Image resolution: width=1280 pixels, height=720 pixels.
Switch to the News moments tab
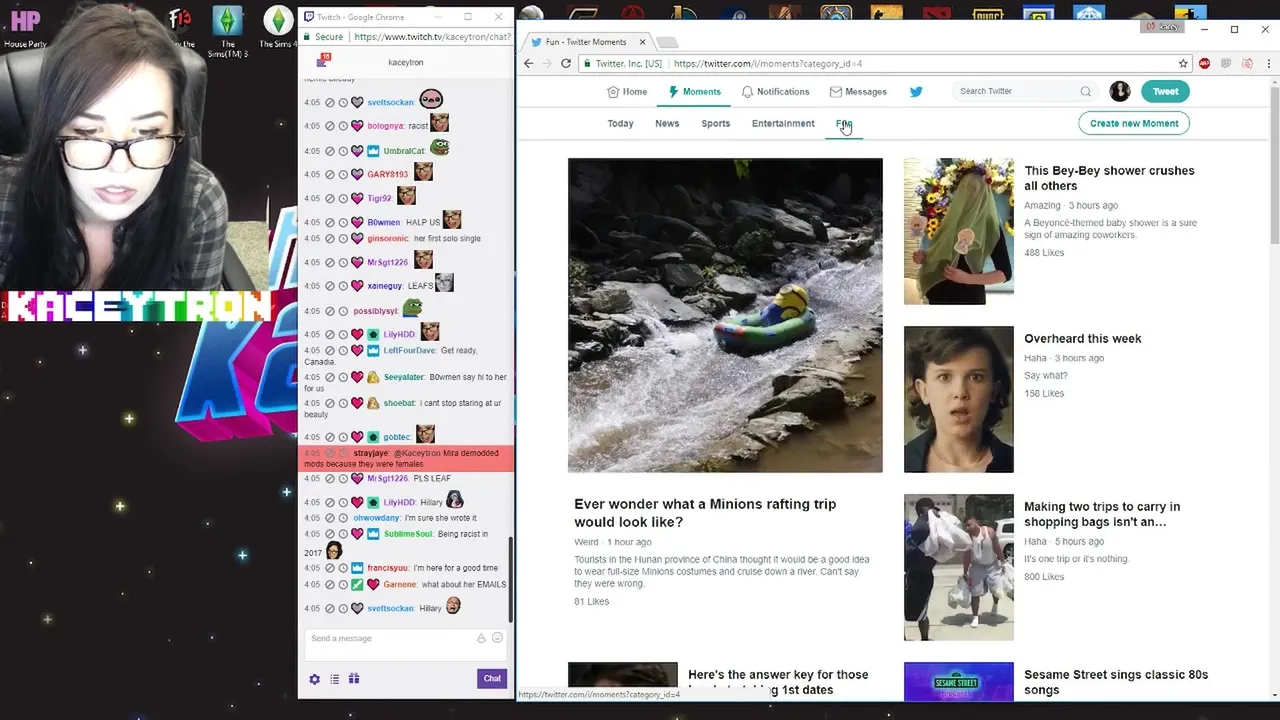(667, 124)
